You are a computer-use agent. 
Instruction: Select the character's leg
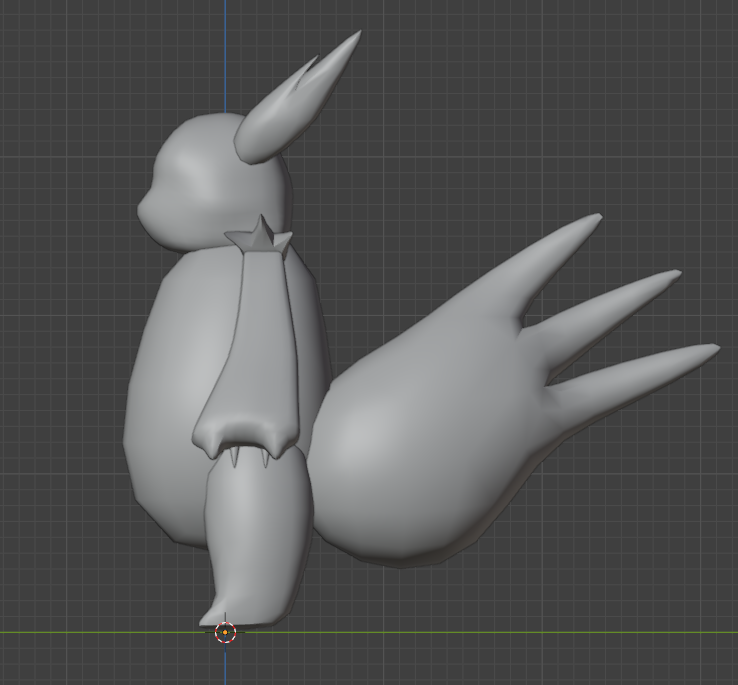255,530
